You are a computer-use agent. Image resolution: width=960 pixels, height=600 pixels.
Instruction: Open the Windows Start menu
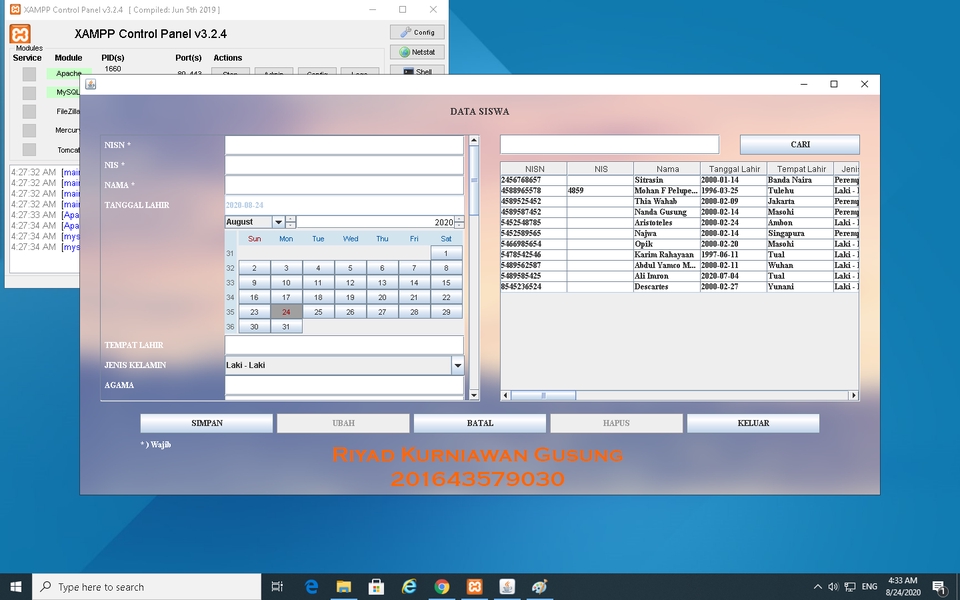[15, 586]
